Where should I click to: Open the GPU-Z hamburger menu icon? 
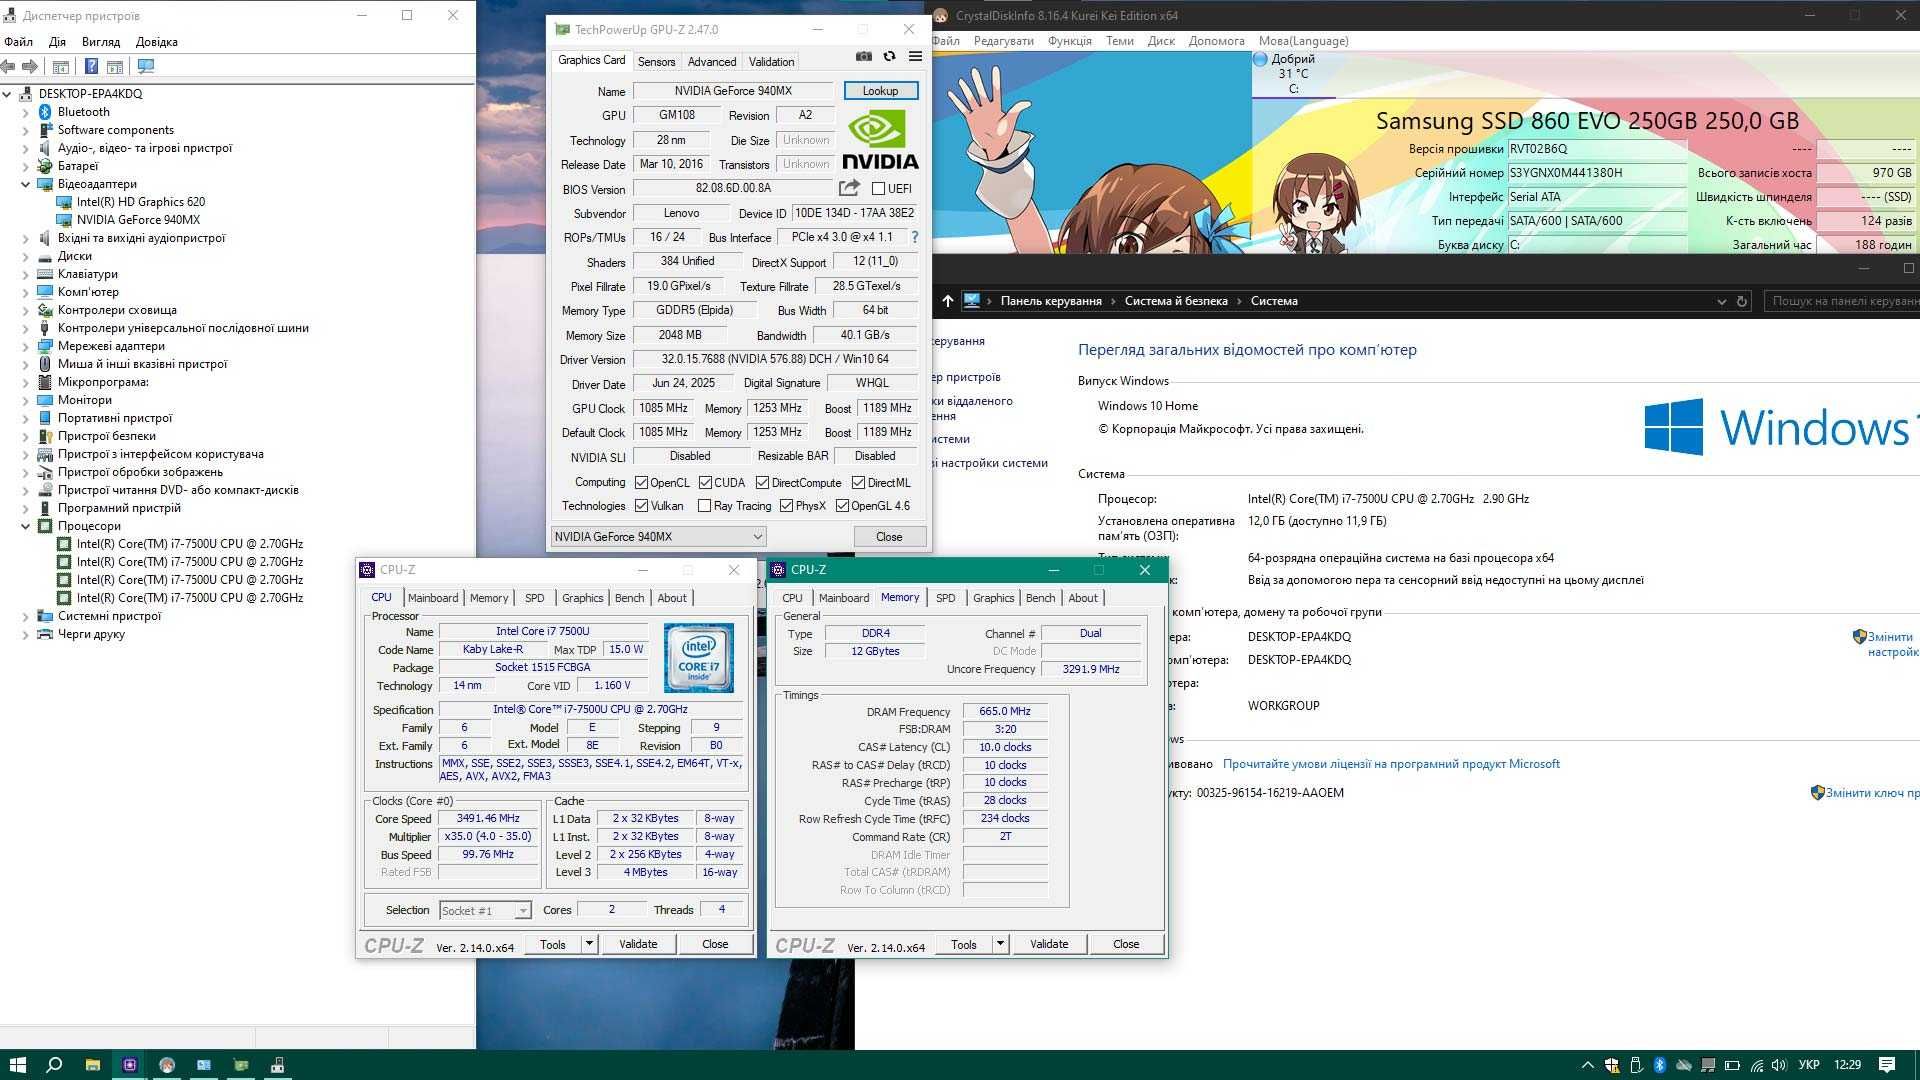915,57
